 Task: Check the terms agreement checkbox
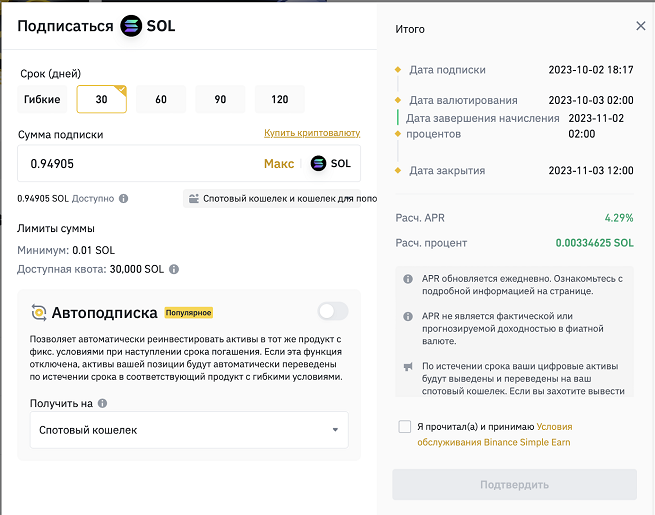click(x=405, y=426)
